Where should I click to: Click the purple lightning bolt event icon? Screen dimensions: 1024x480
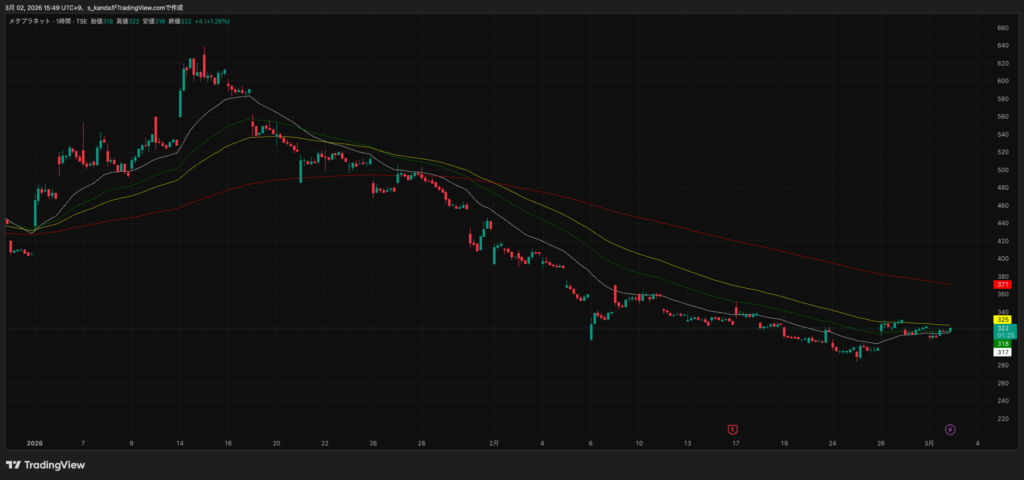(950, 429)
